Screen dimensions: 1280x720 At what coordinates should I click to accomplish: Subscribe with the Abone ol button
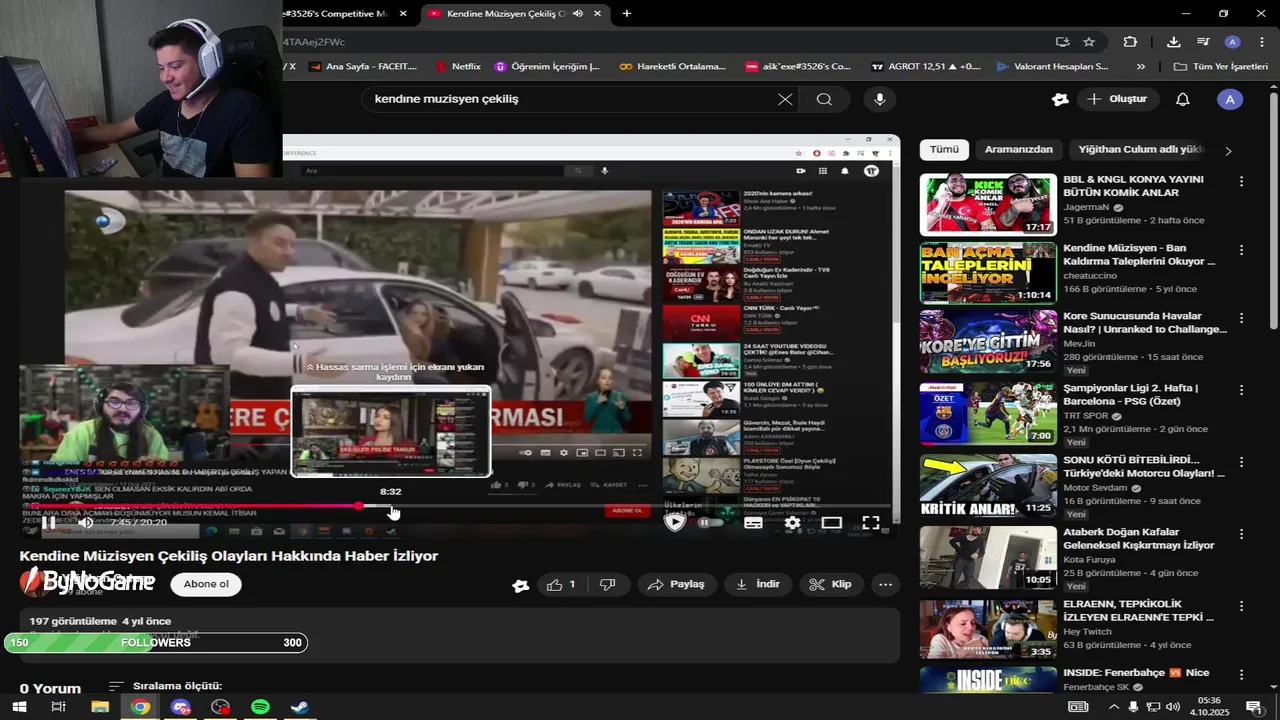(206, 584)
